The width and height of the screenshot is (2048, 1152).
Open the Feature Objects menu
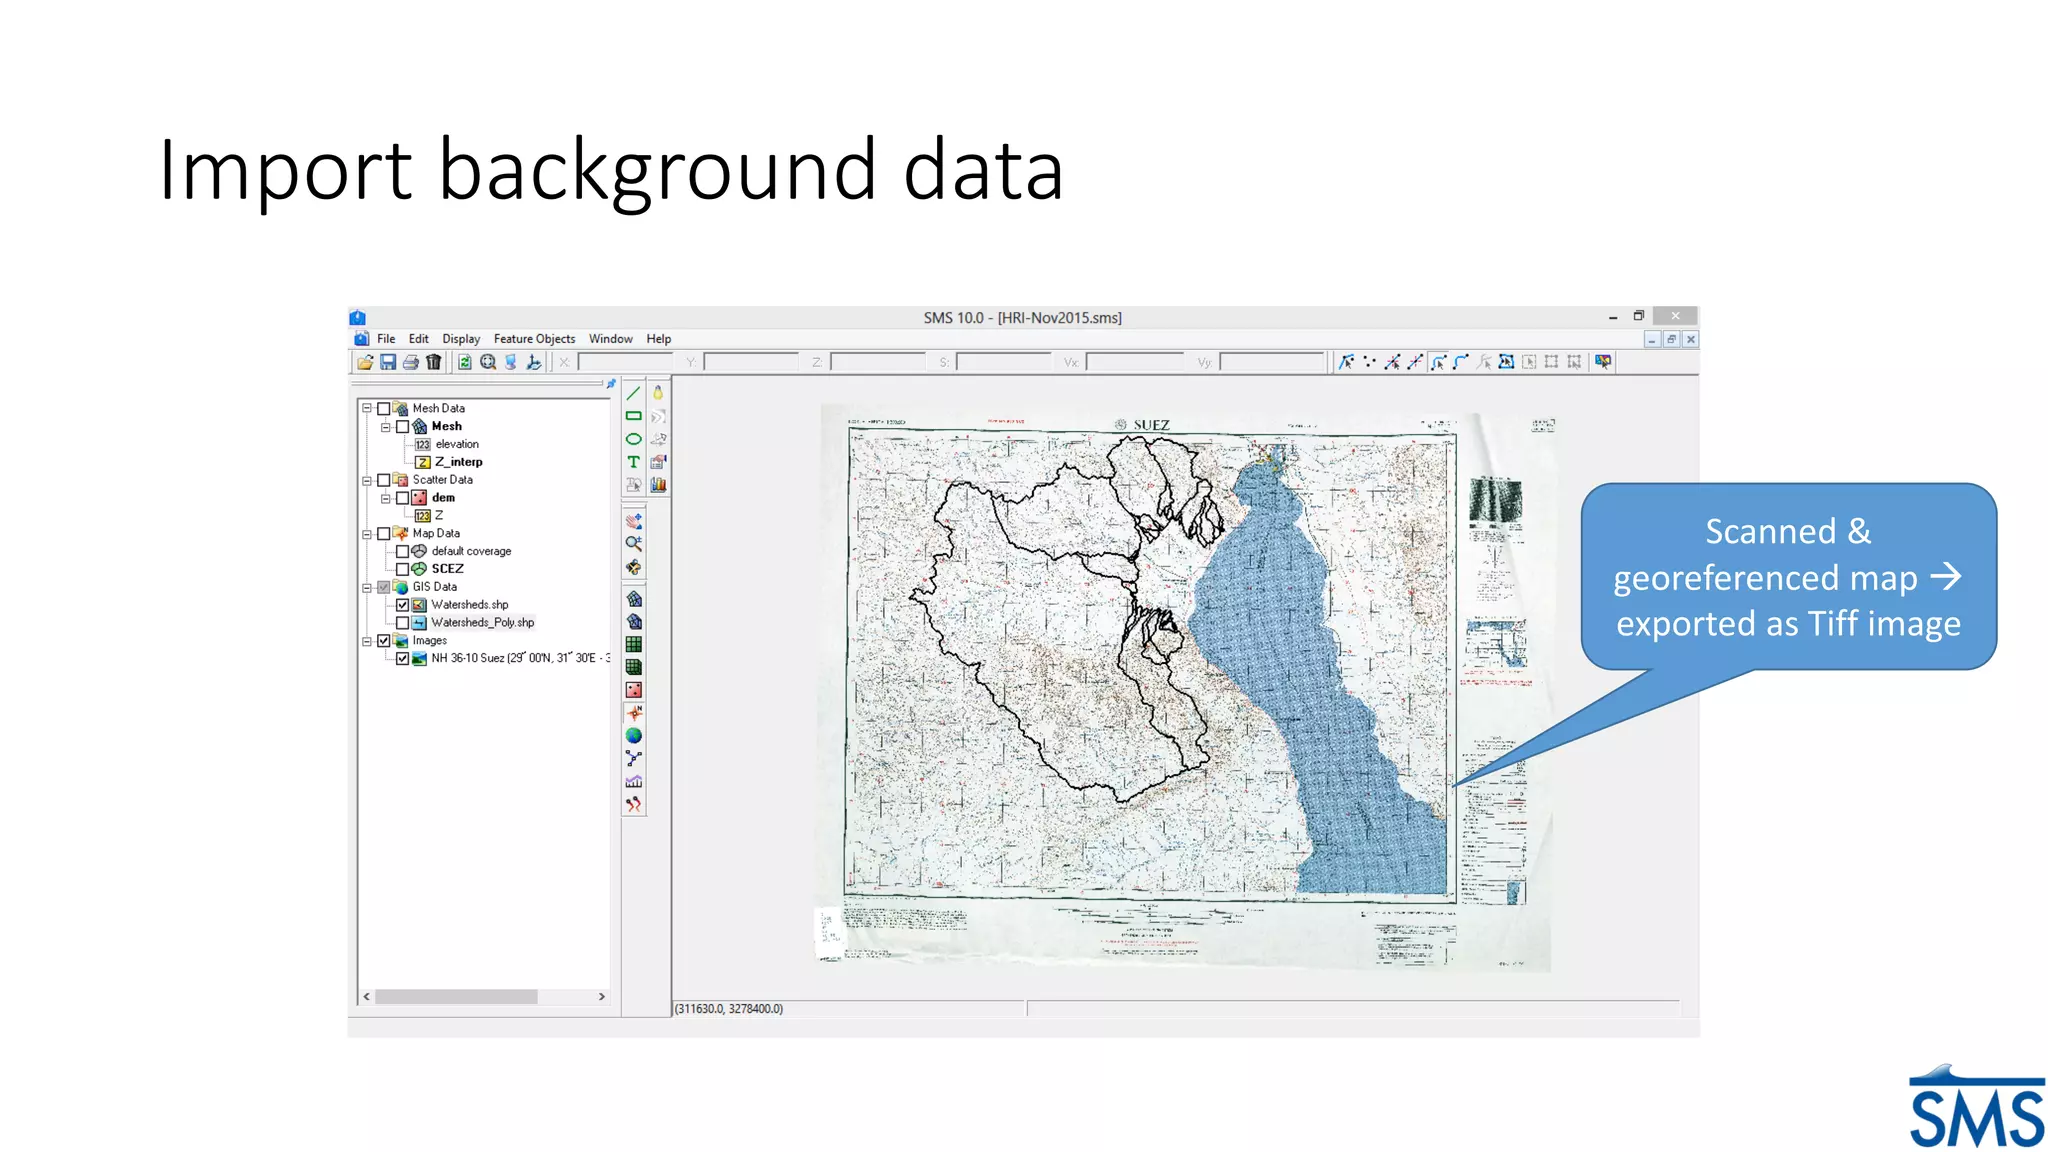[534, 339]
